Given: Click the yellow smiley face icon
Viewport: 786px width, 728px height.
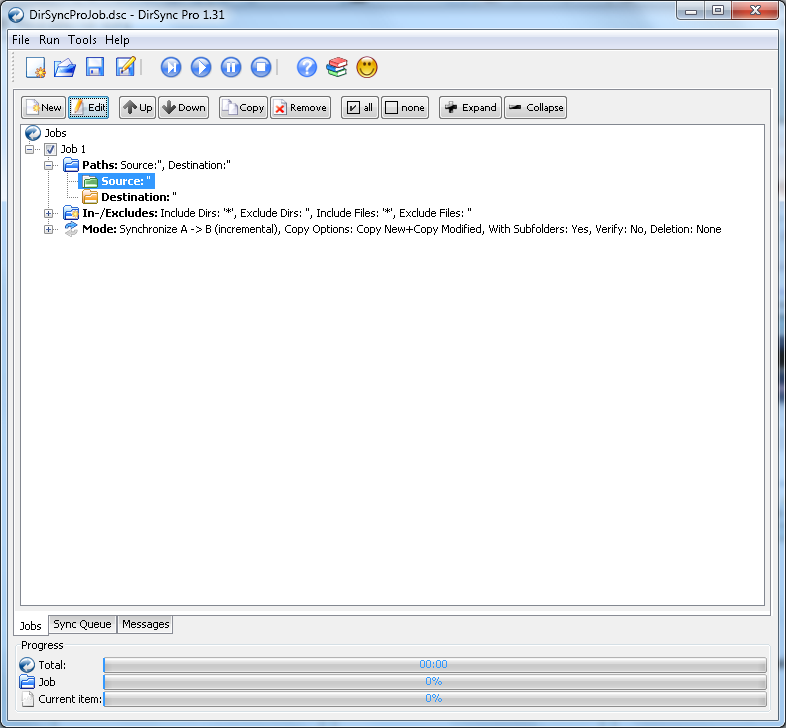Looking at the screenshot, I should [367, 67].
